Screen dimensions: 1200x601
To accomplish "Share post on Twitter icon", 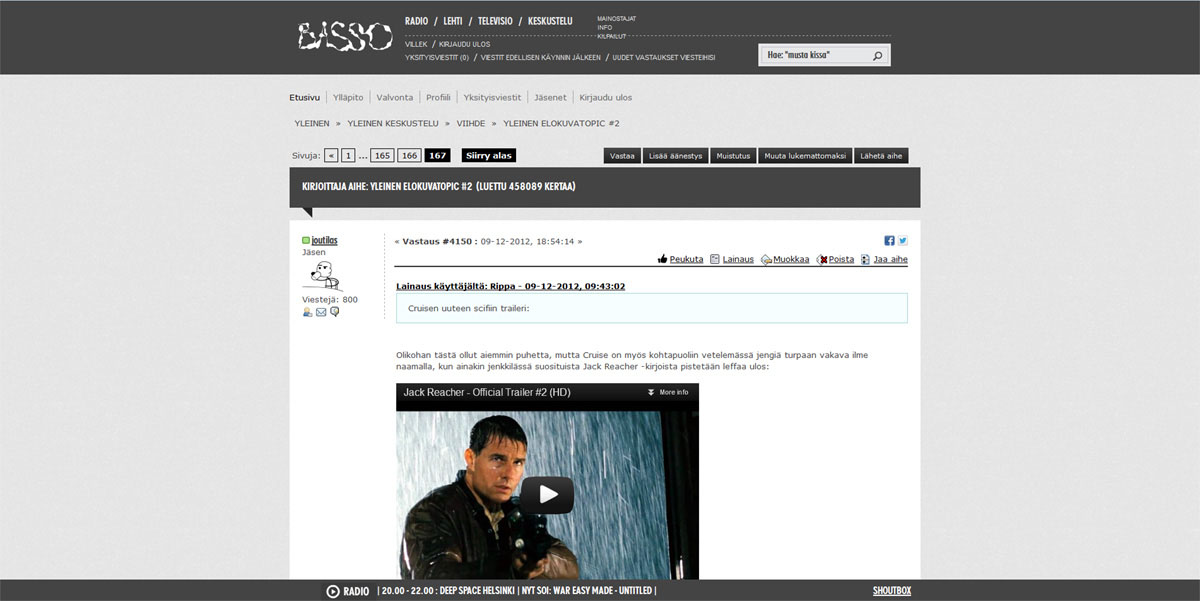I will pyautogui.click(x=902, y=241).
